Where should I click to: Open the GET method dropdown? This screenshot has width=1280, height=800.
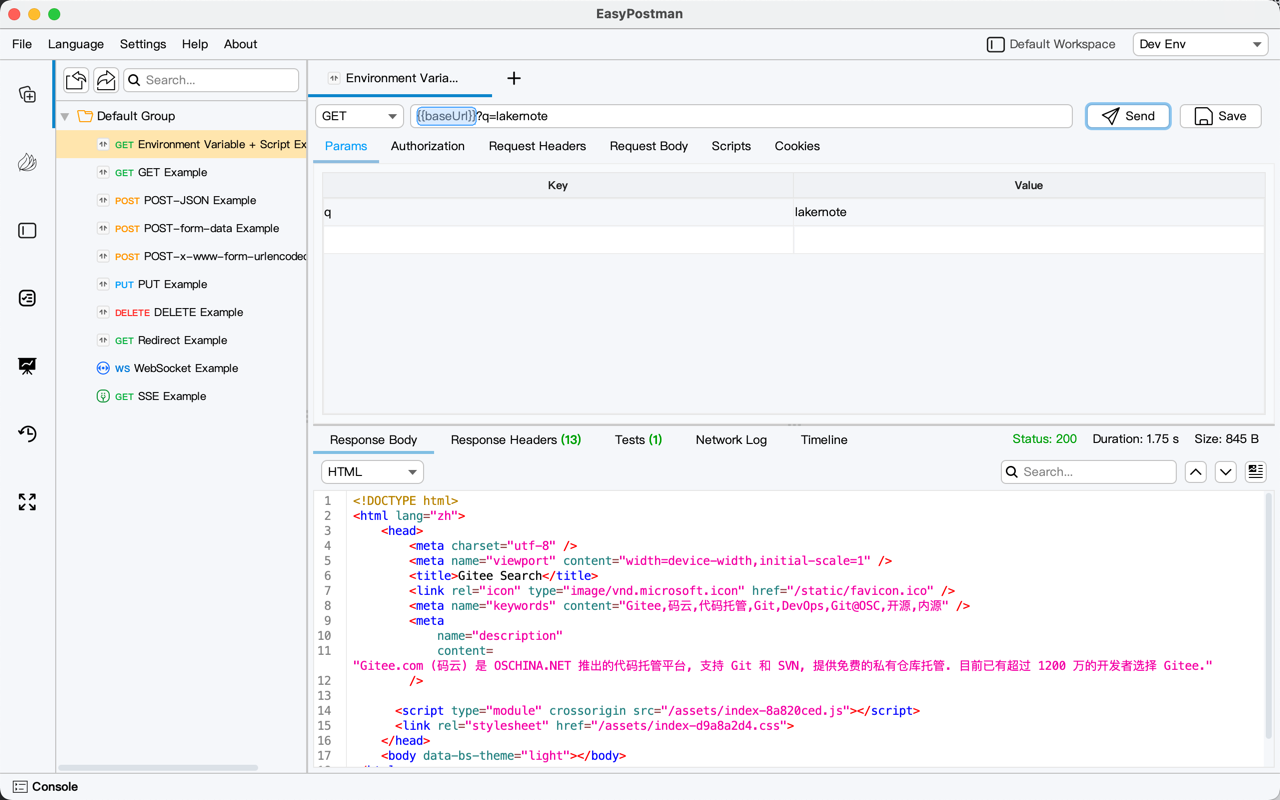pos(359,116)
